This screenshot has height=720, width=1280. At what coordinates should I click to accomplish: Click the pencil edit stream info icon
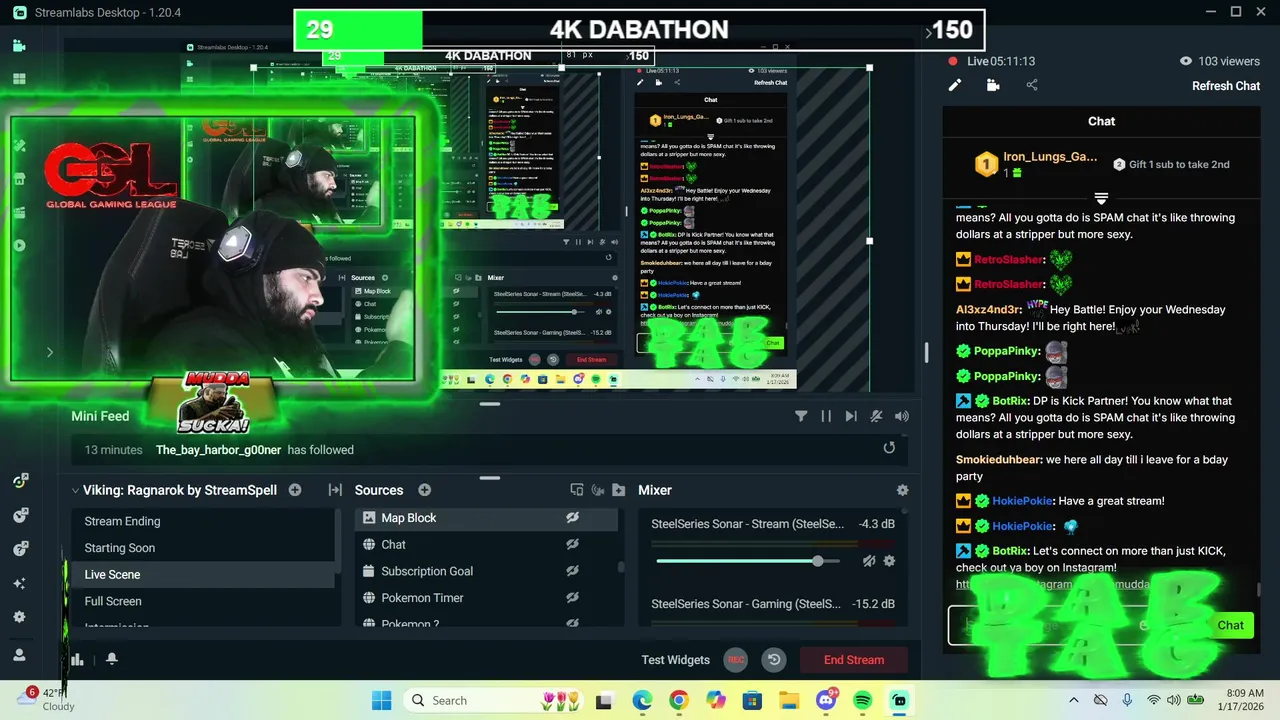click(955, 85)
